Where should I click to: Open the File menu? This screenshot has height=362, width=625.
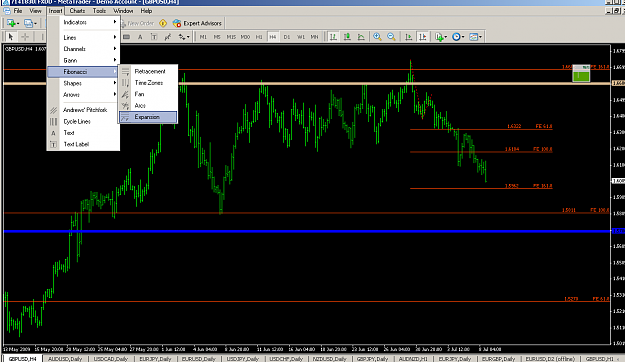pyautogui.click(x=18, y=11)
